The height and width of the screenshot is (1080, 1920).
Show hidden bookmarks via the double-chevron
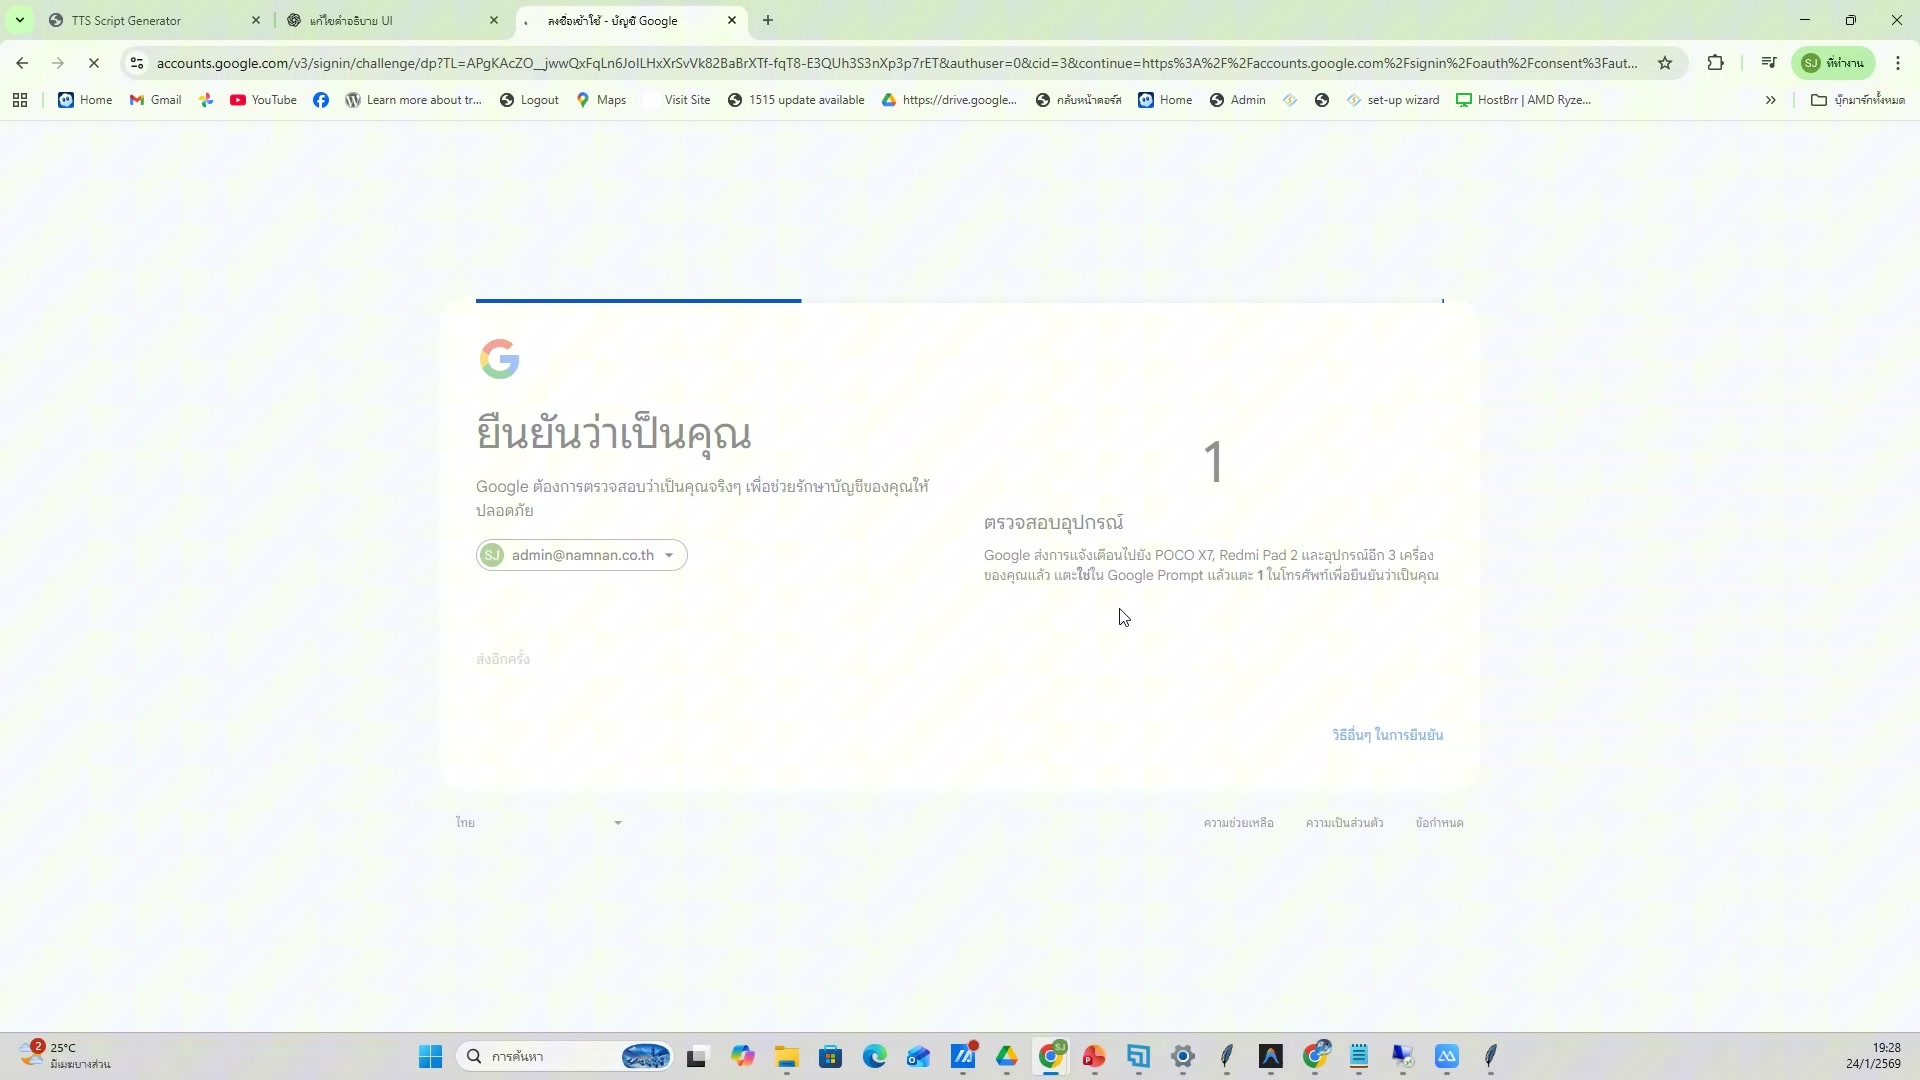[1771, 99]
